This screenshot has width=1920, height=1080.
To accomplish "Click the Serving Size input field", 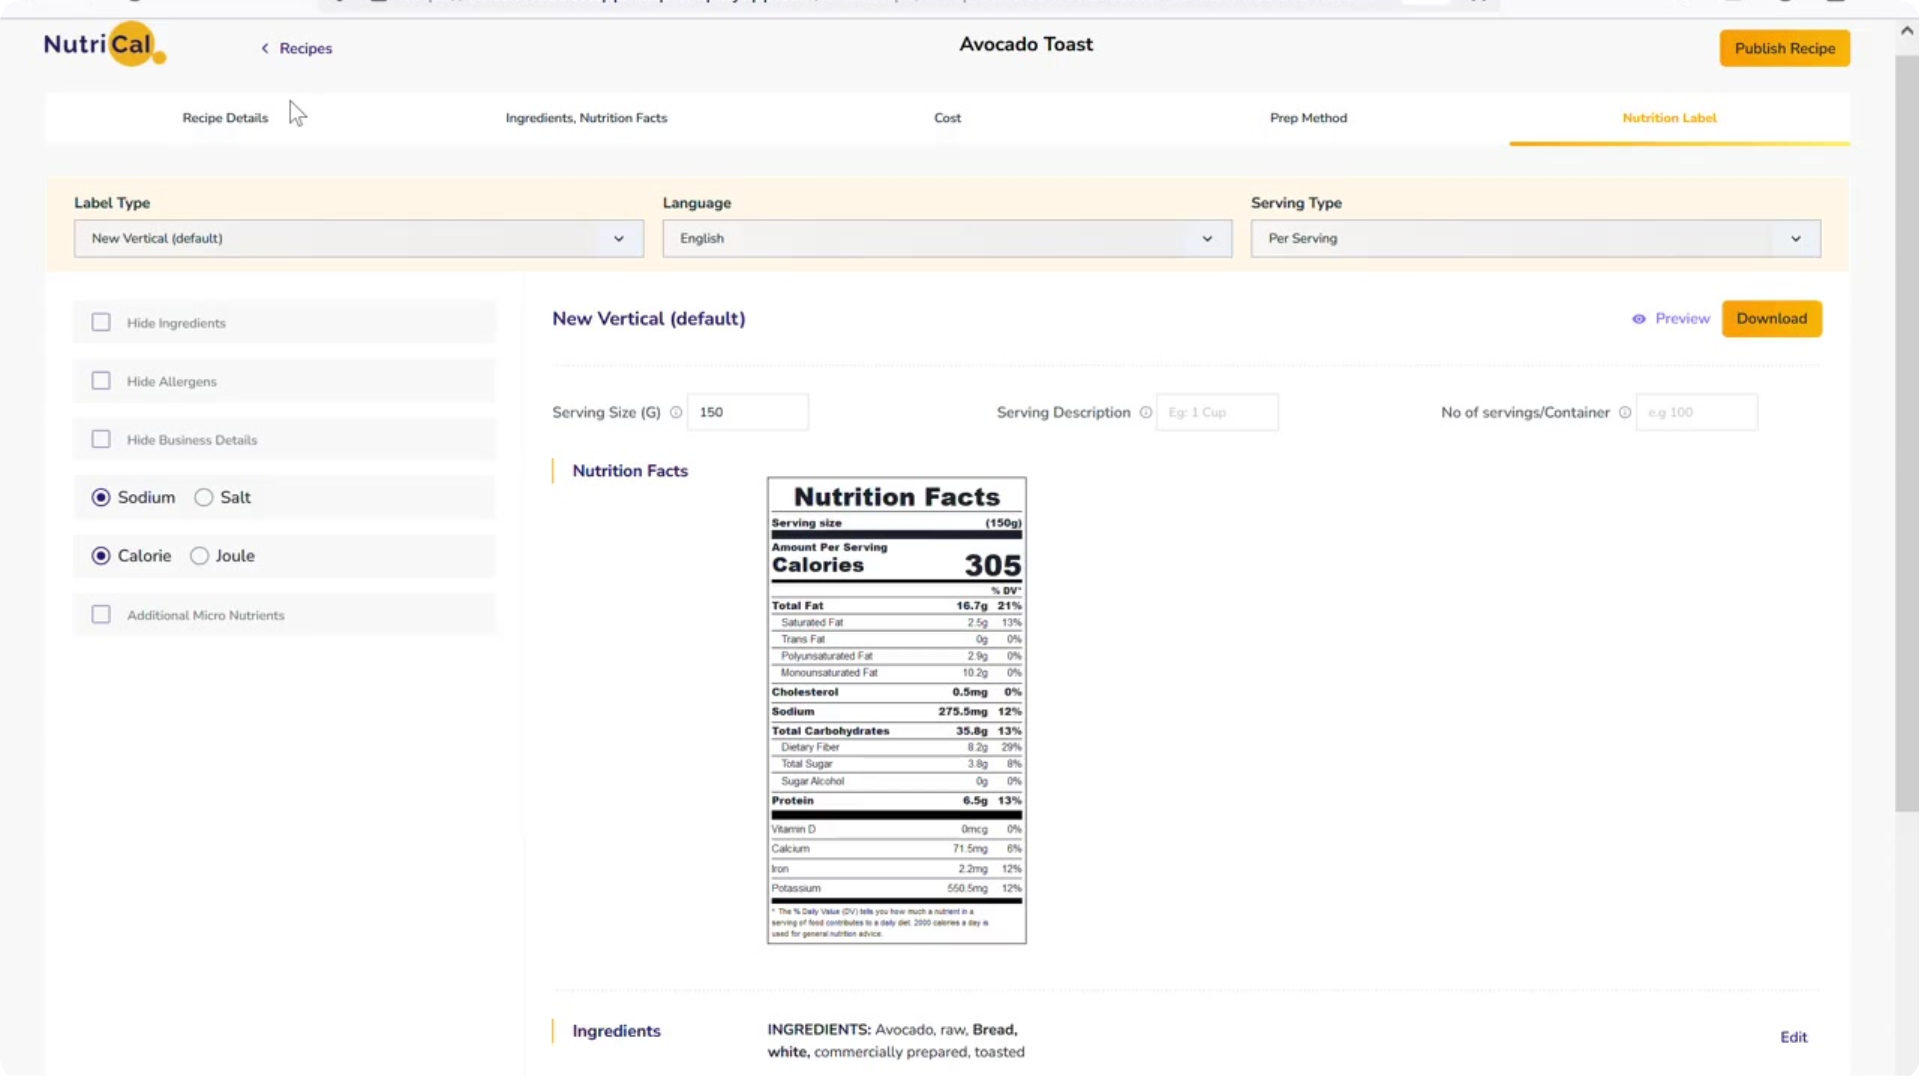I will coord(747,413).
